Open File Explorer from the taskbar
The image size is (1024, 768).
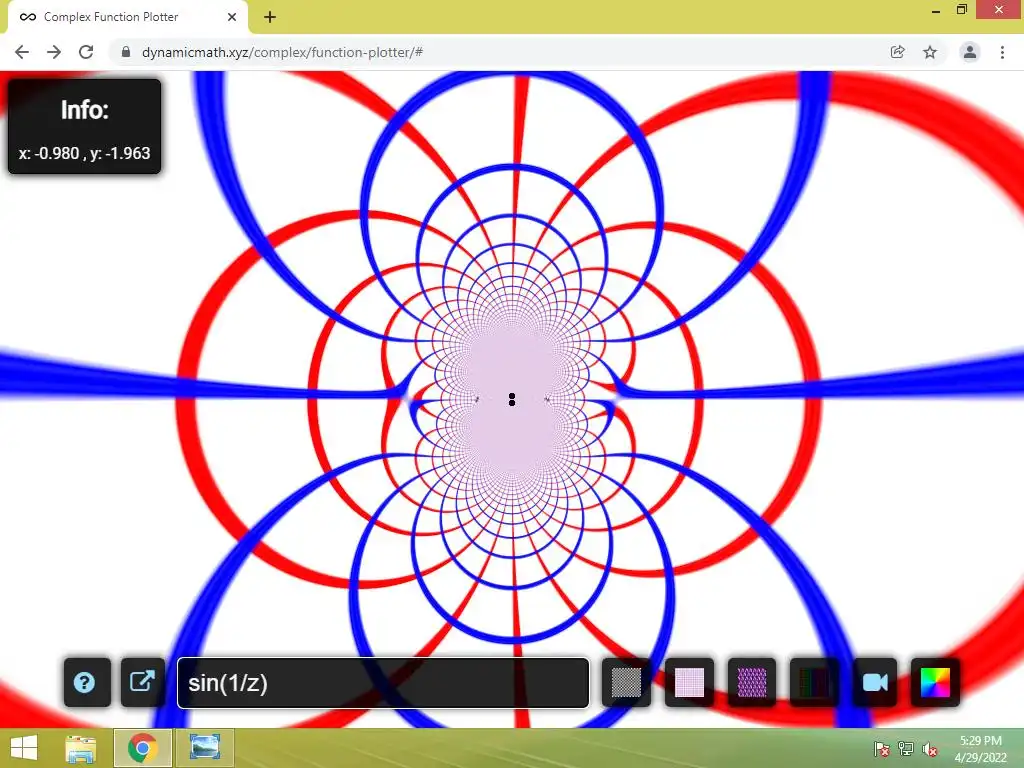point(80,748)
